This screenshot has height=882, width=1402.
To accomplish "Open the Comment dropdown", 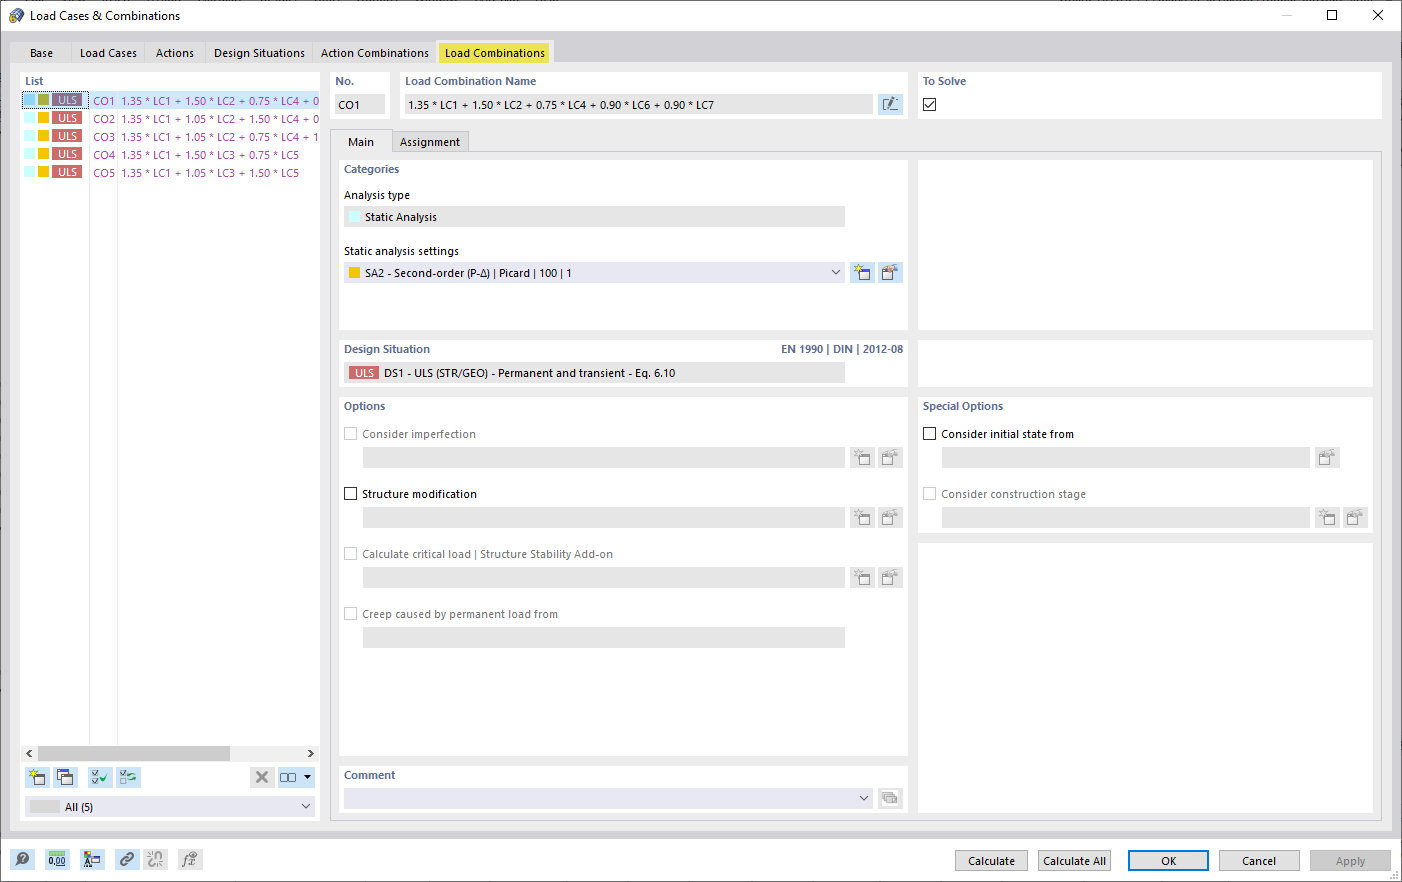I will (x=863, y=798).
